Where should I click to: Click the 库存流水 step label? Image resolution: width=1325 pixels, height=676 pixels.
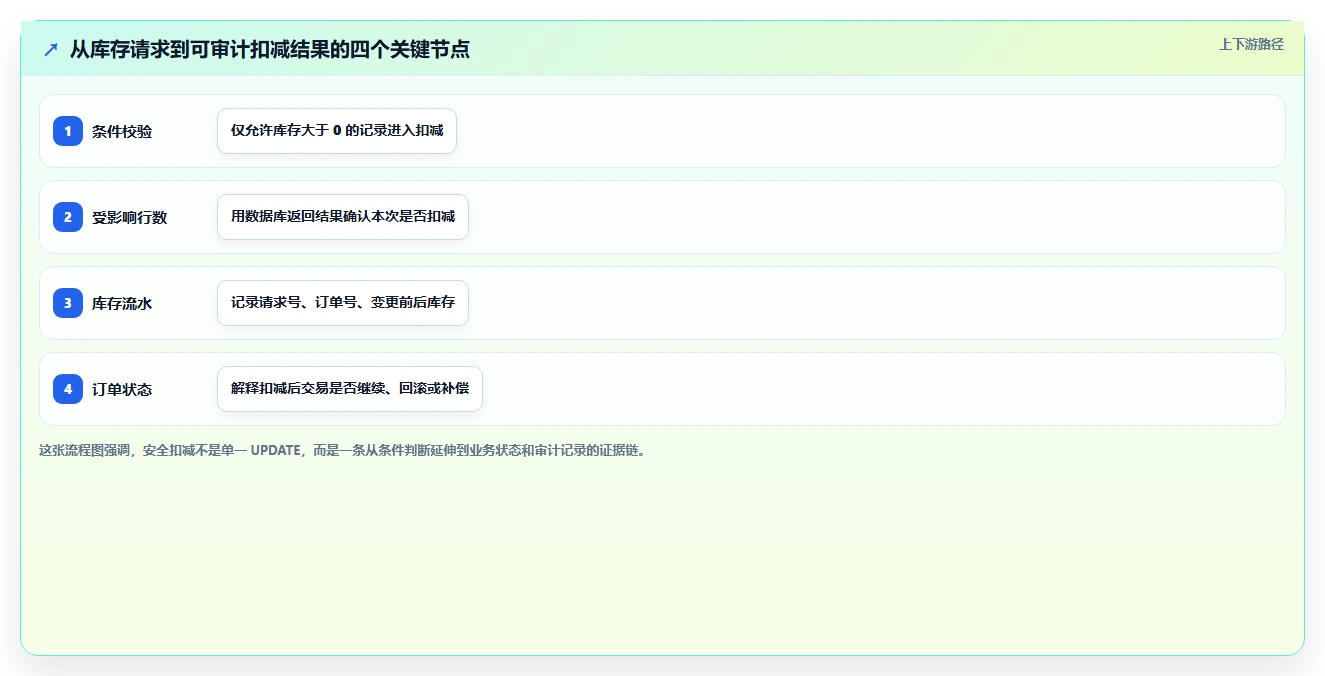click(x=122, y=303)
